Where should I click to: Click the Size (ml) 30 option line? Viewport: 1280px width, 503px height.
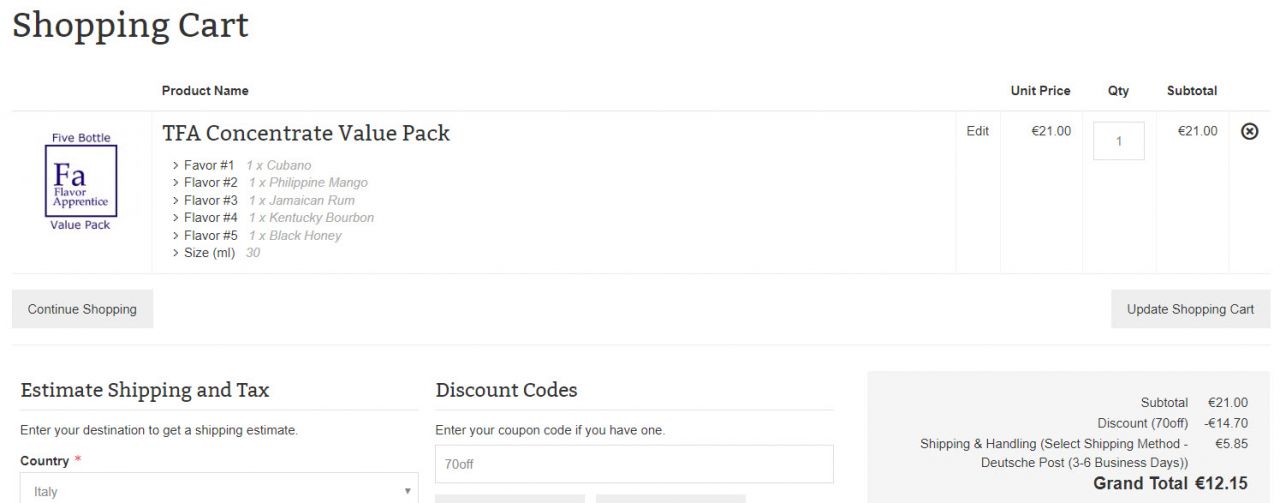coord(215,253)
